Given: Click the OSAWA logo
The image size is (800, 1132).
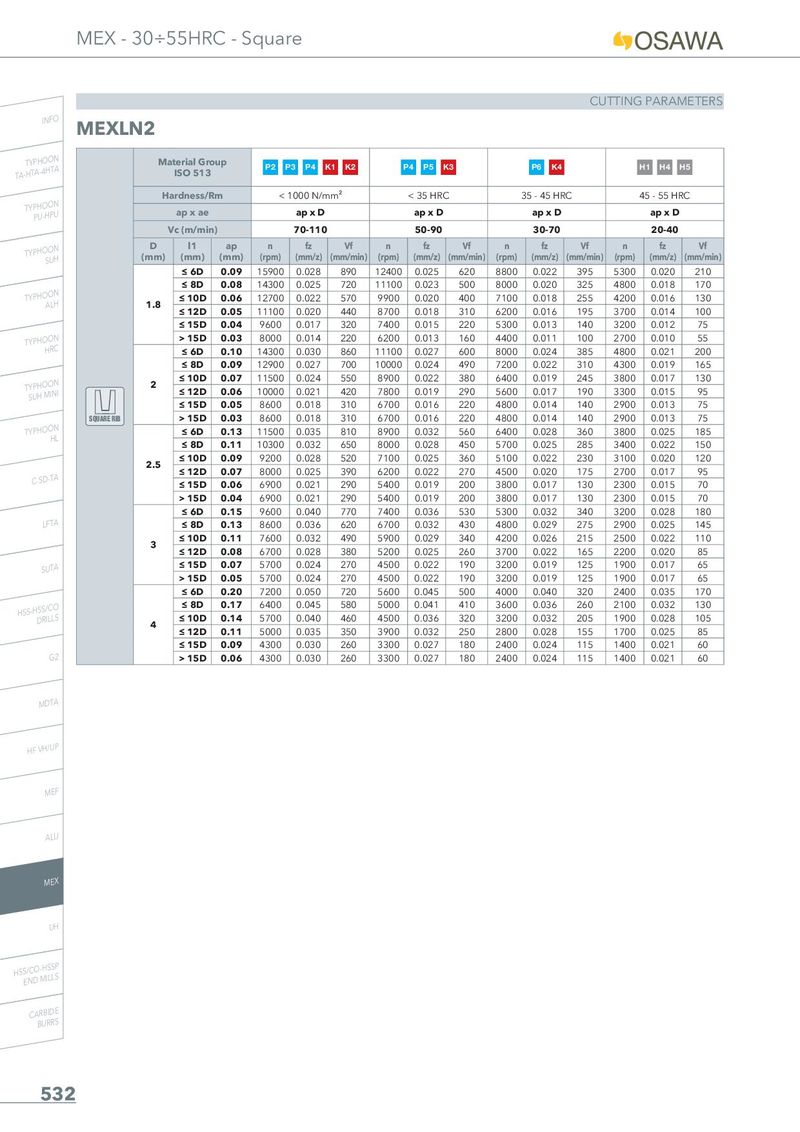Looking at the screenshot, I should (x=668, y=40).
